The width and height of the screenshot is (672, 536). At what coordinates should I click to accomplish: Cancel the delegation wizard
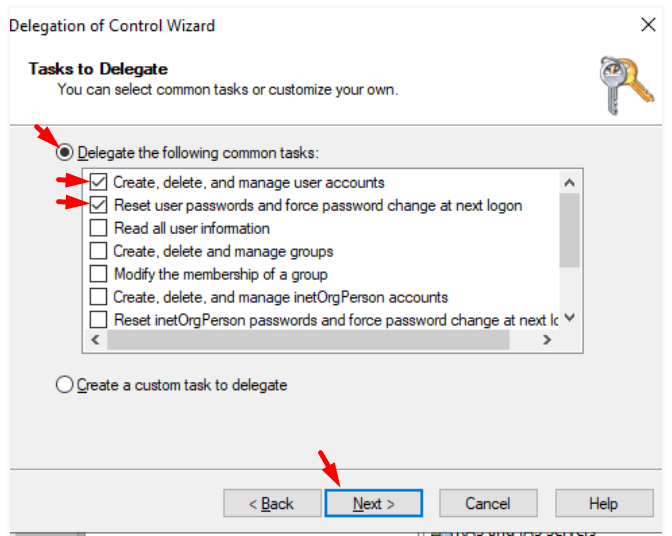(x=488, y=503)
